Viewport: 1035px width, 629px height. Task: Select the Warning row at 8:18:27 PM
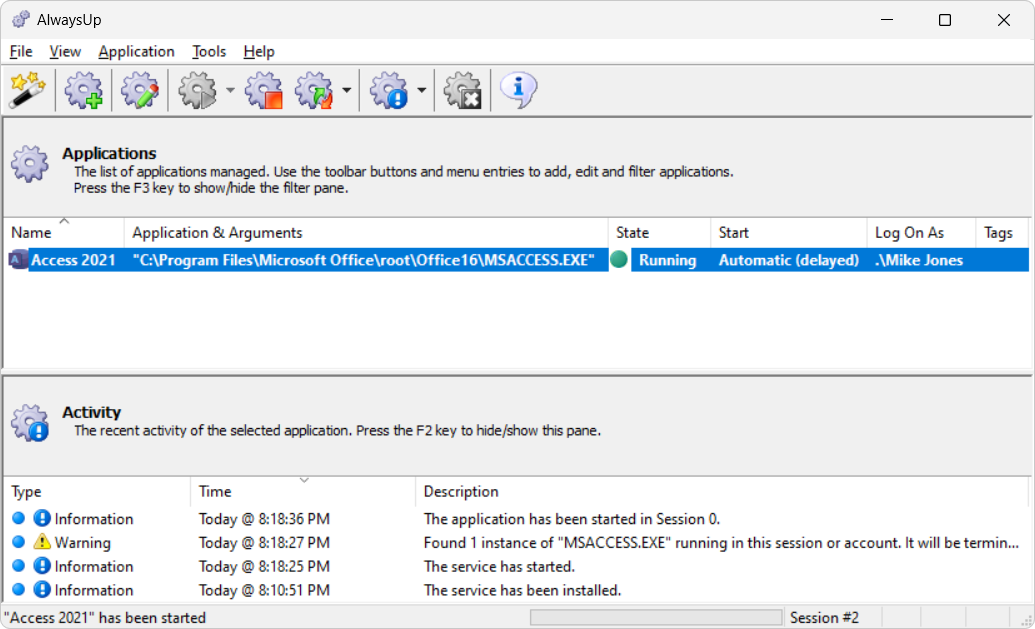tap(518, 543)
